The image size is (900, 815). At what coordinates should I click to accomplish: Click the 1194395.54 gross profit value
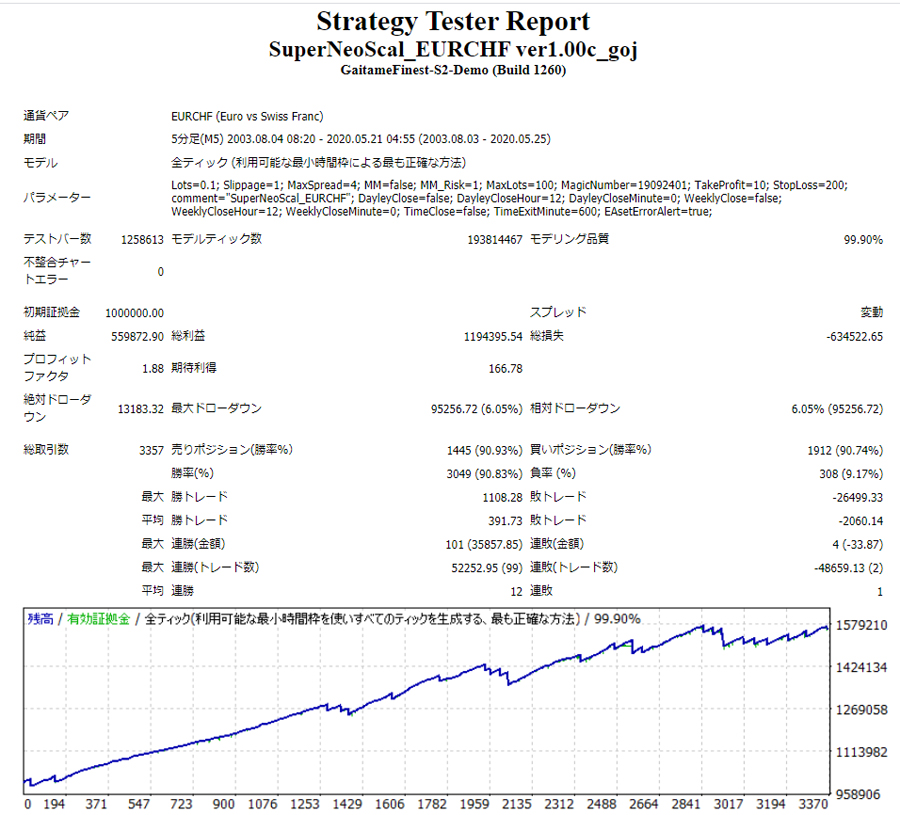493,336
